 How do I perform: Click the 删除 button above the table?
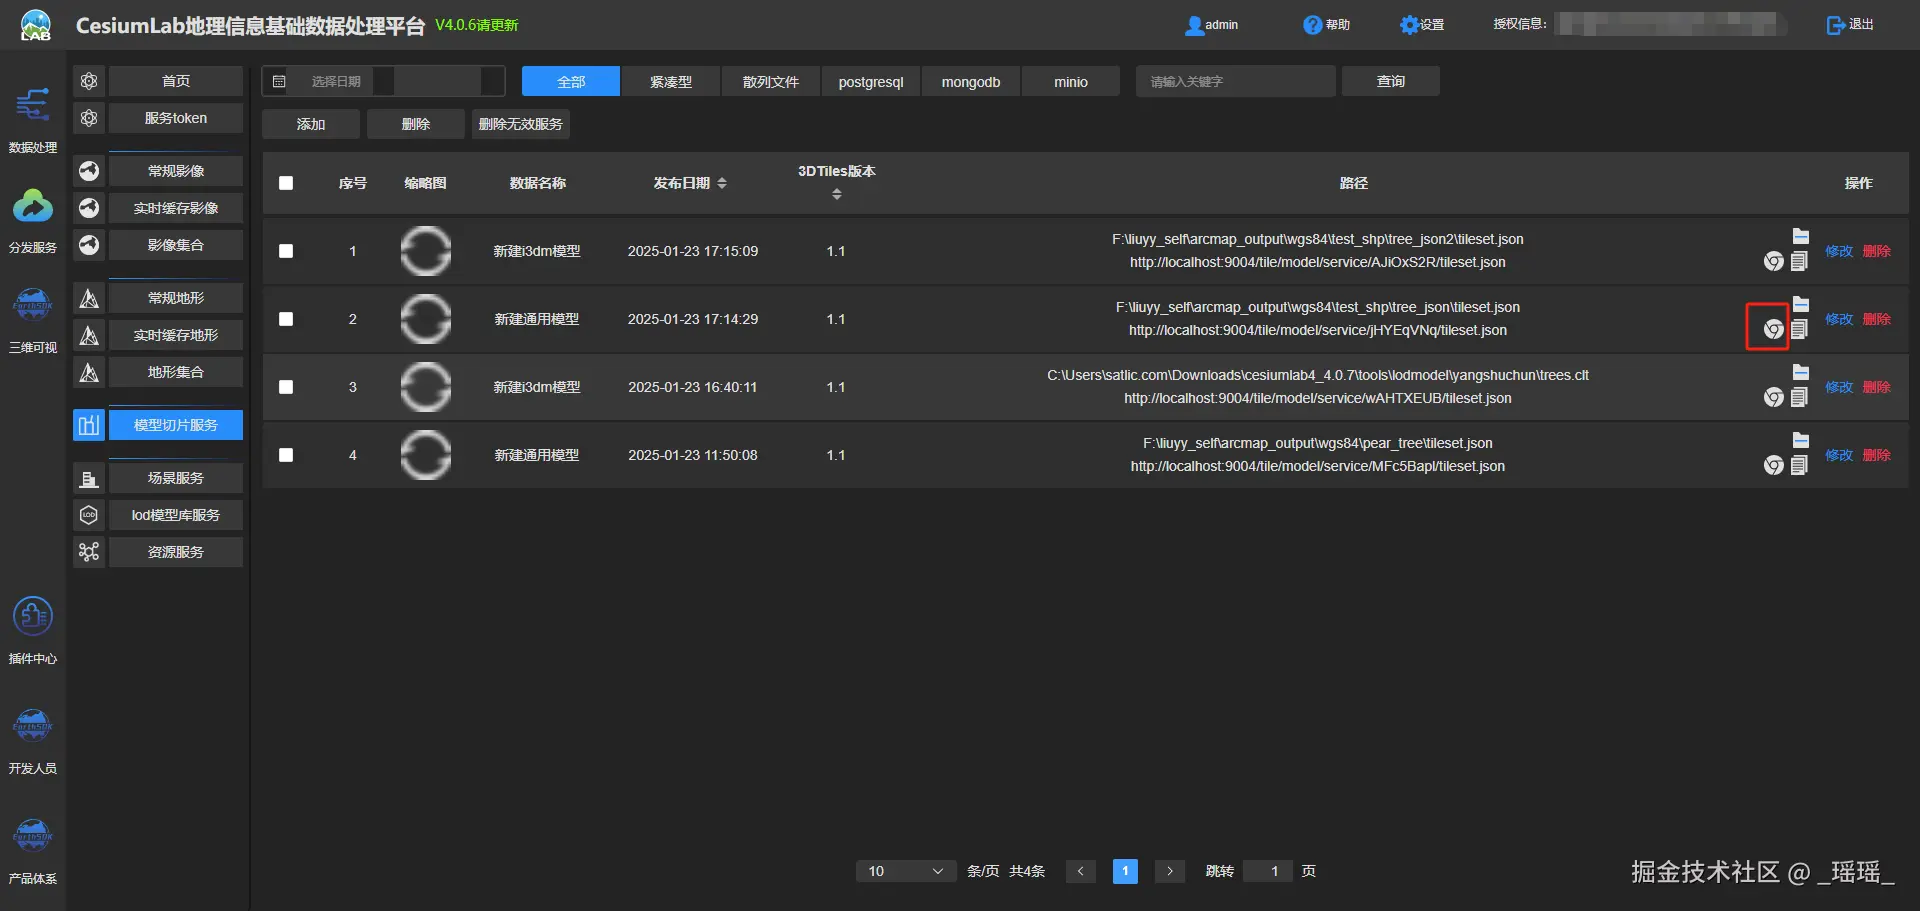[416, 124]
